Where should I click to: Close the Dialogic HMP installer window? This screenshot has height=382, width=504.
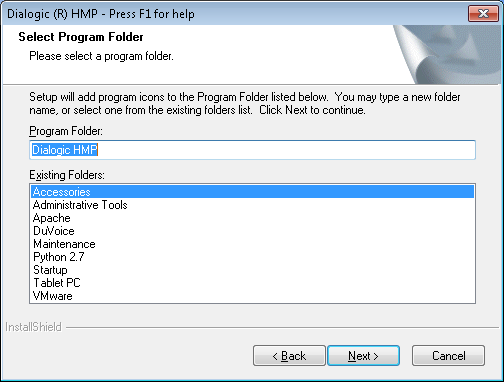[x=483, y=13]
